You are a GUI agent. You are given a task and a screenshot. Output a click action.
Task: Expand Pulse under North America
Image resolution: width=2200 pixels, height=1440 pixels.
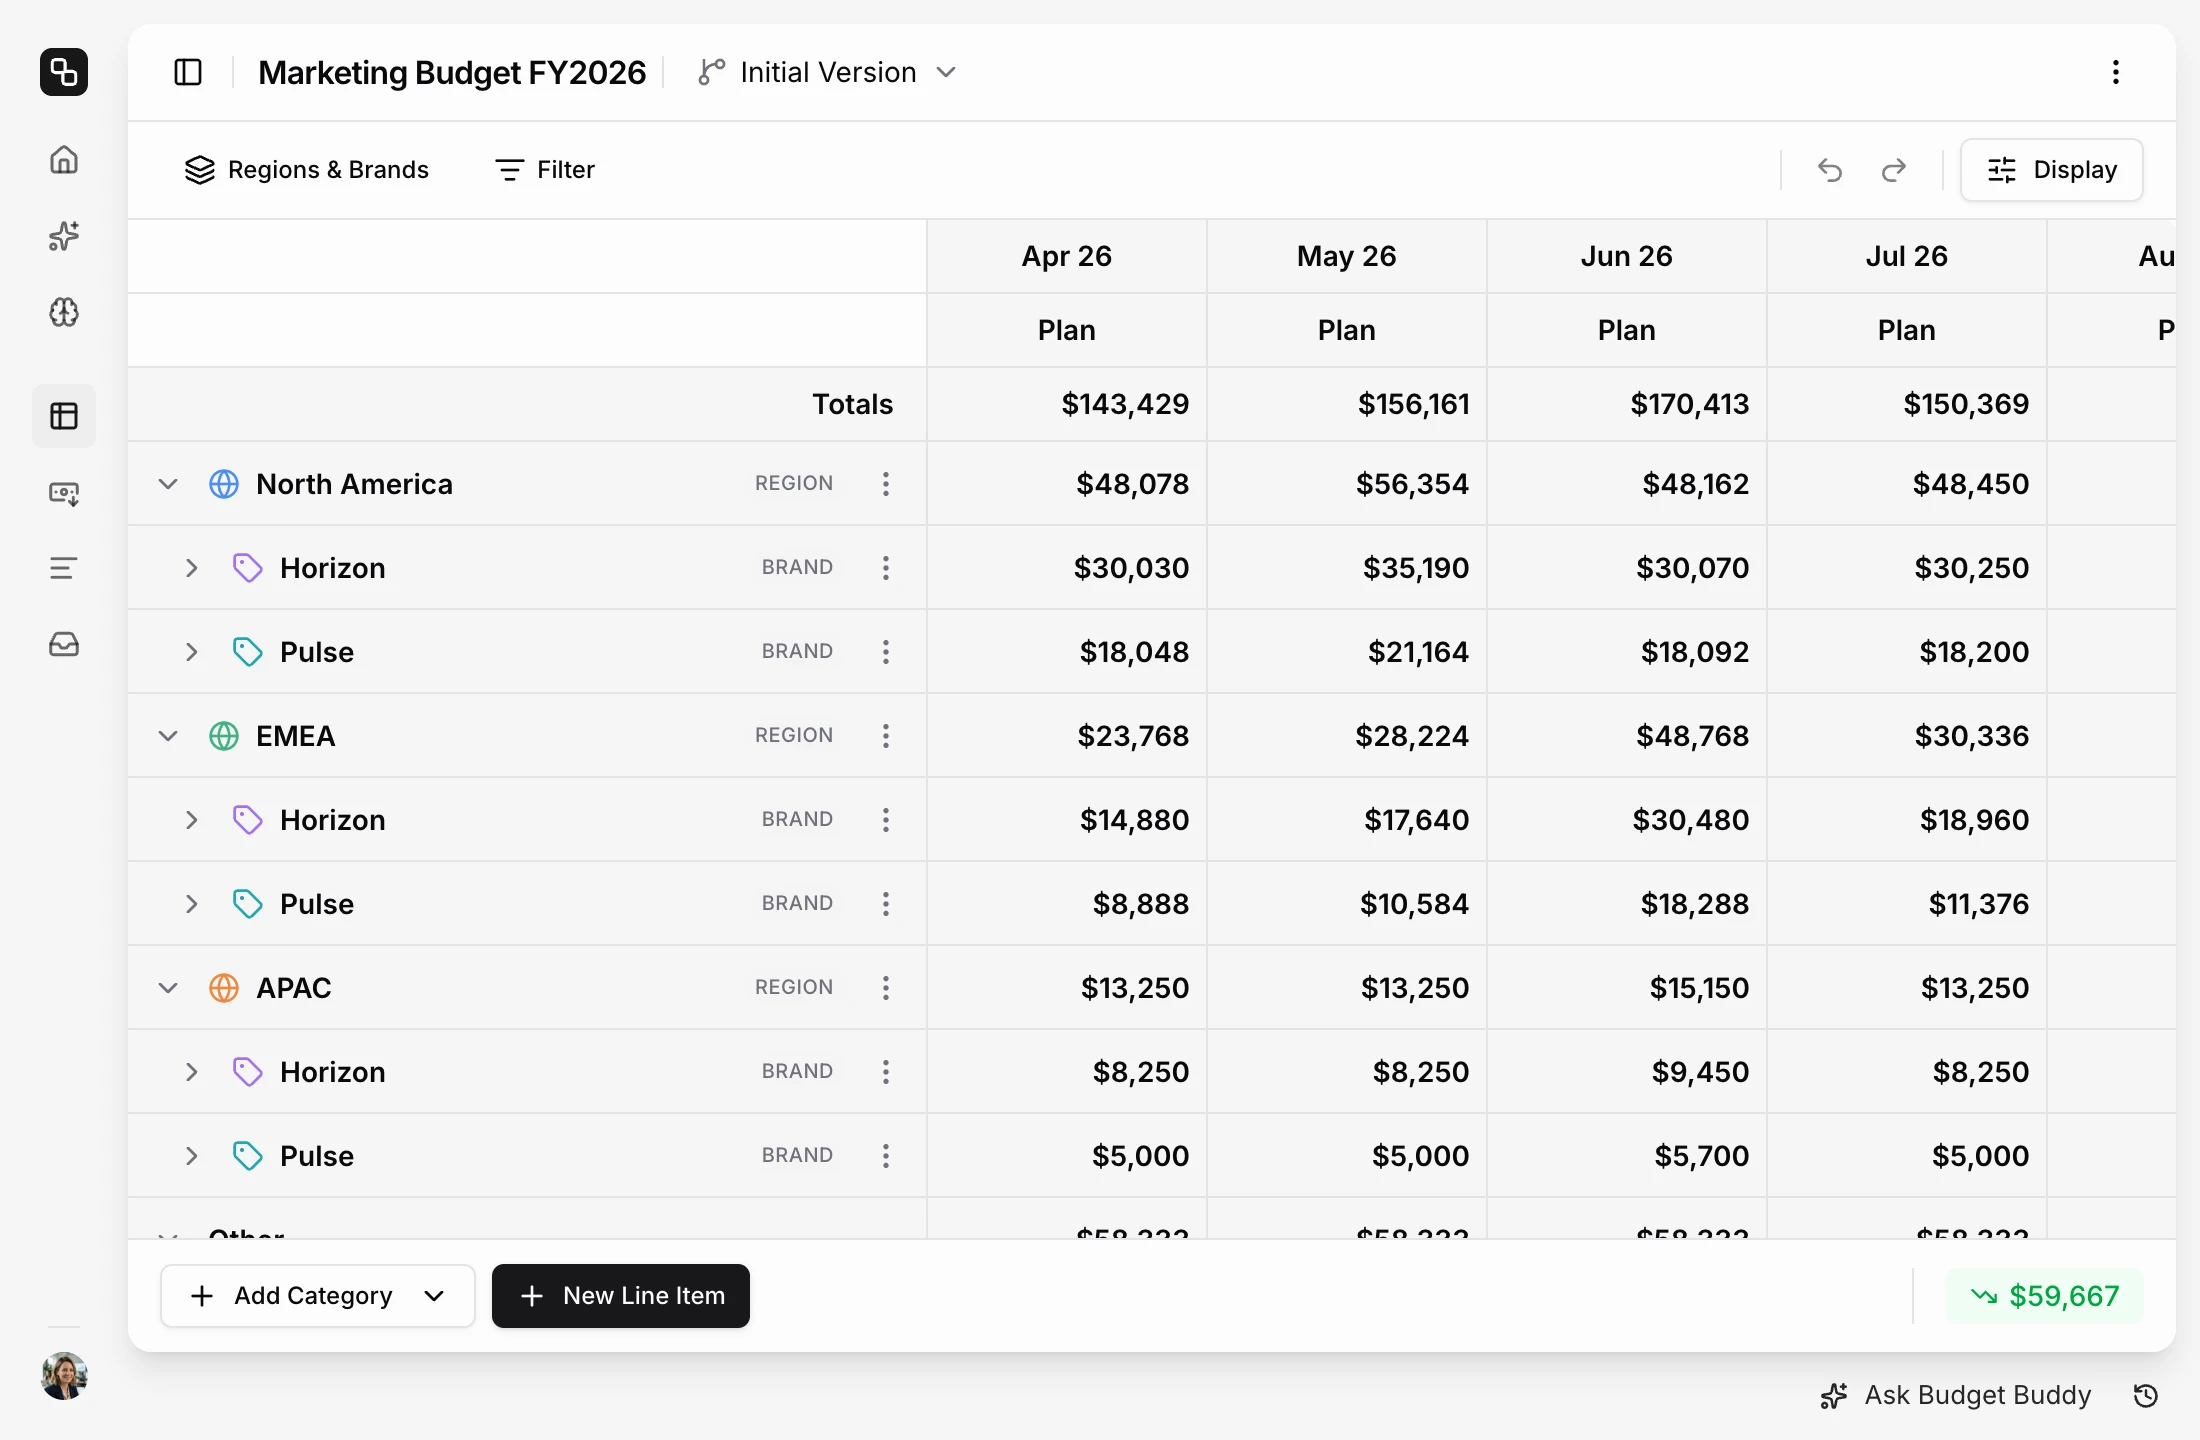(x=192, y=652)
